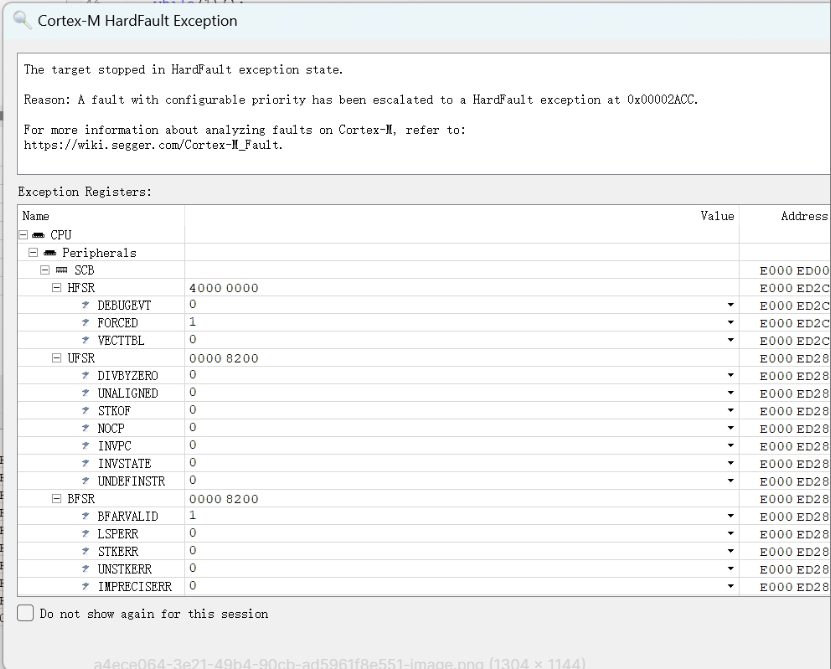Click the BFARVALID bitfield icon

(86, 516)
